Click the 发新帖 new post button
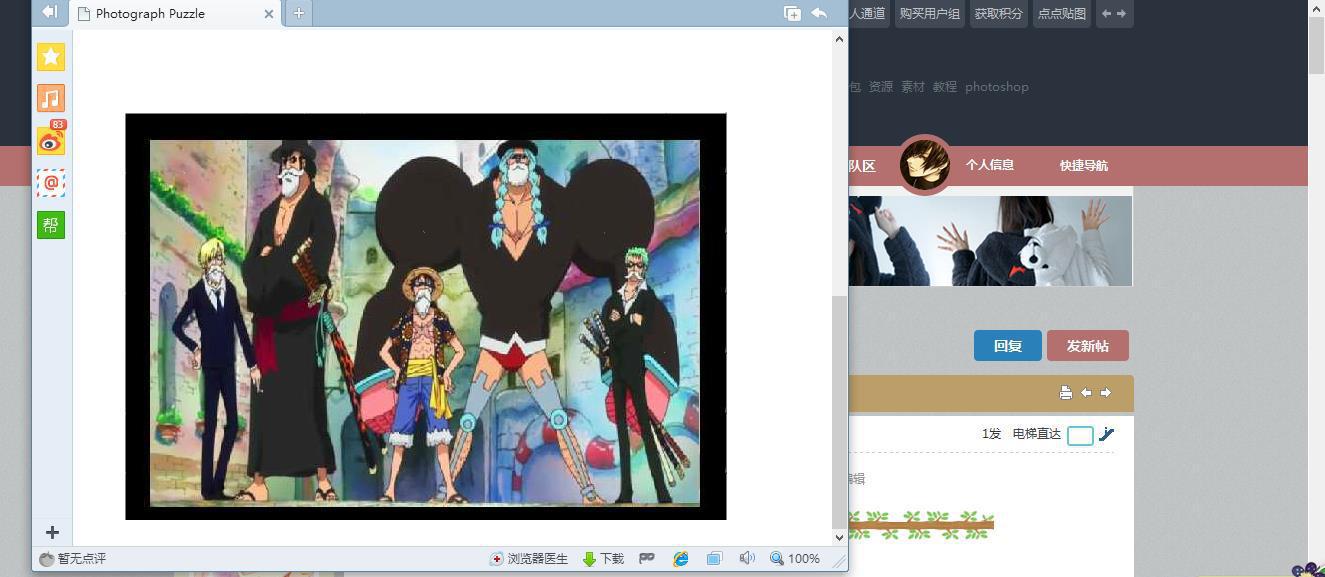The width and height of the screenshot is (1325, 577). point(1087,346)
